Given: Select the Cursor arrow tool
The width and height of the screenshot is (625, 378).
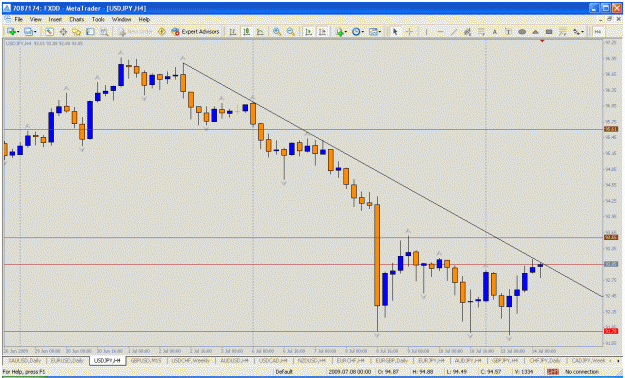Looking at the screenshot, I should click(x=395, y=32).
